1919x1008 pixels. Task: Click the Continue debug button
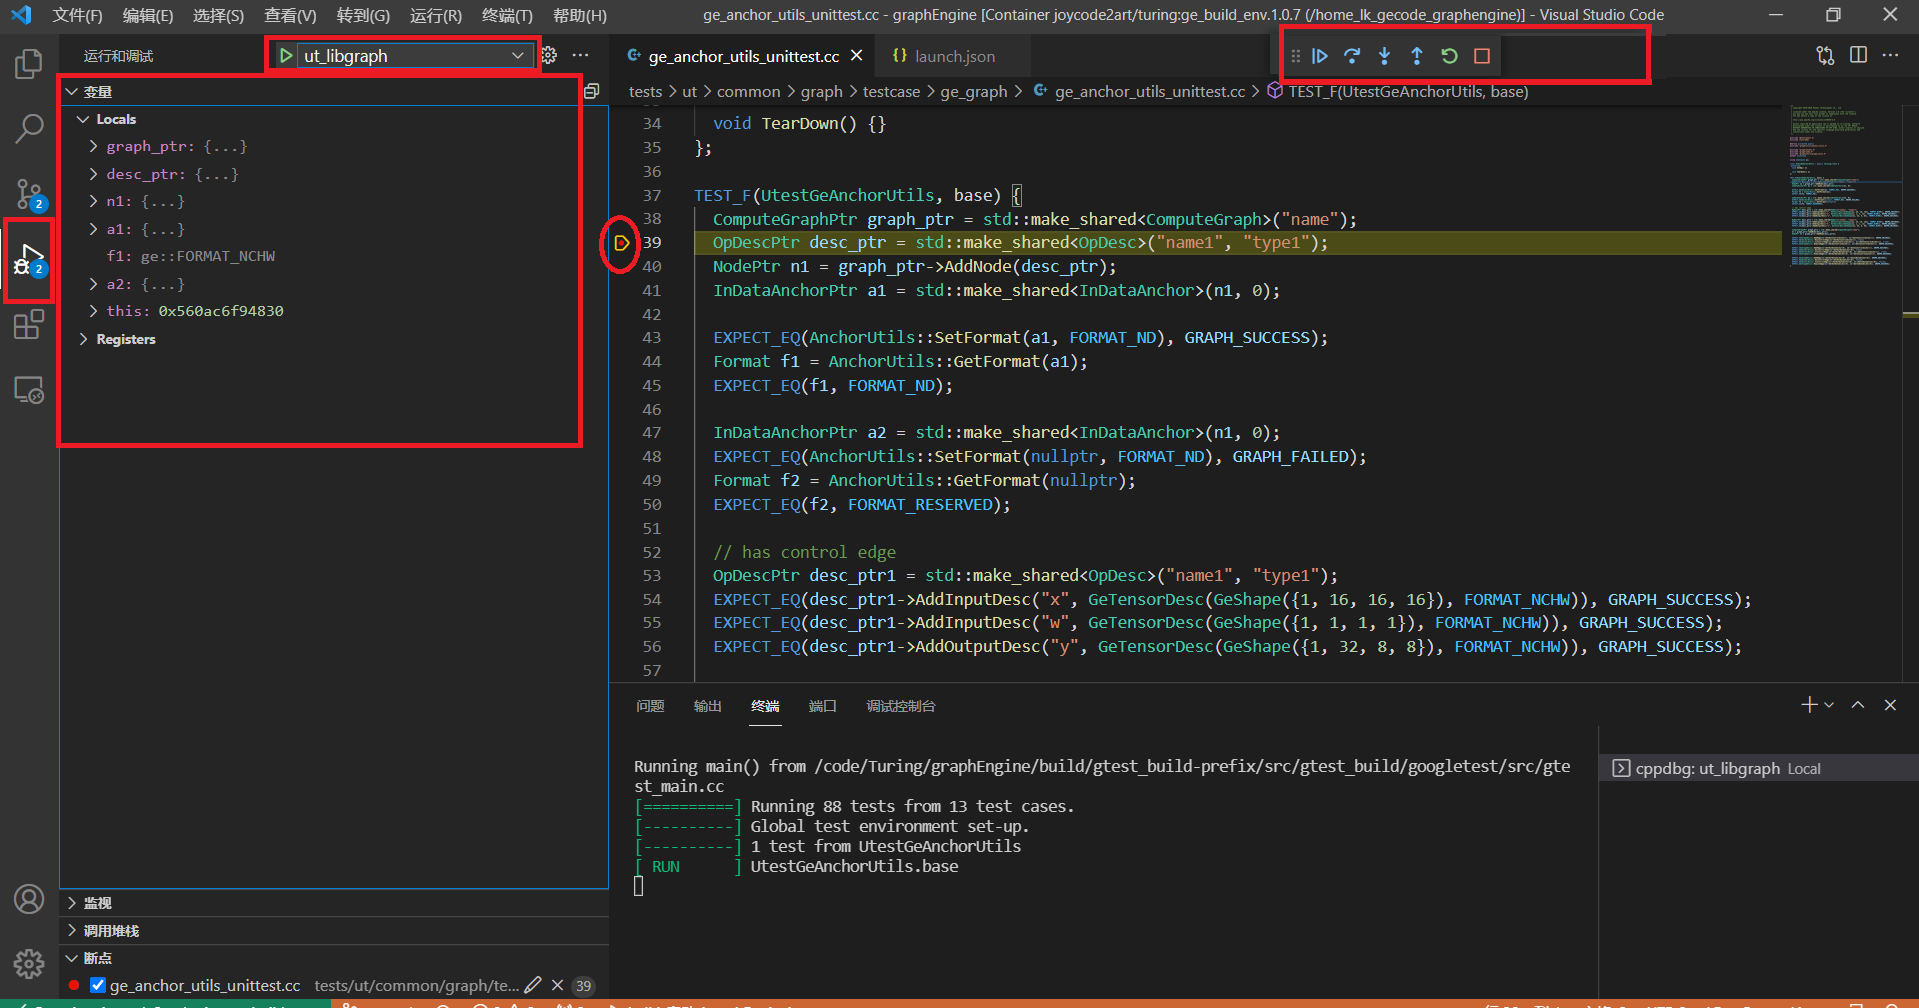coord(1320,56)
